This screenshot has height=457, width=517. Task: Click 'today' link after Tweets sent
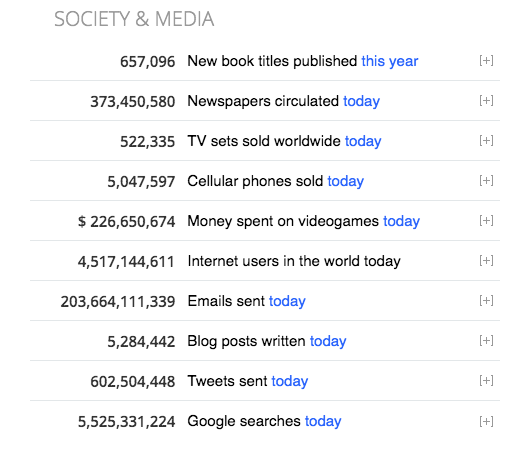(290, 382)
